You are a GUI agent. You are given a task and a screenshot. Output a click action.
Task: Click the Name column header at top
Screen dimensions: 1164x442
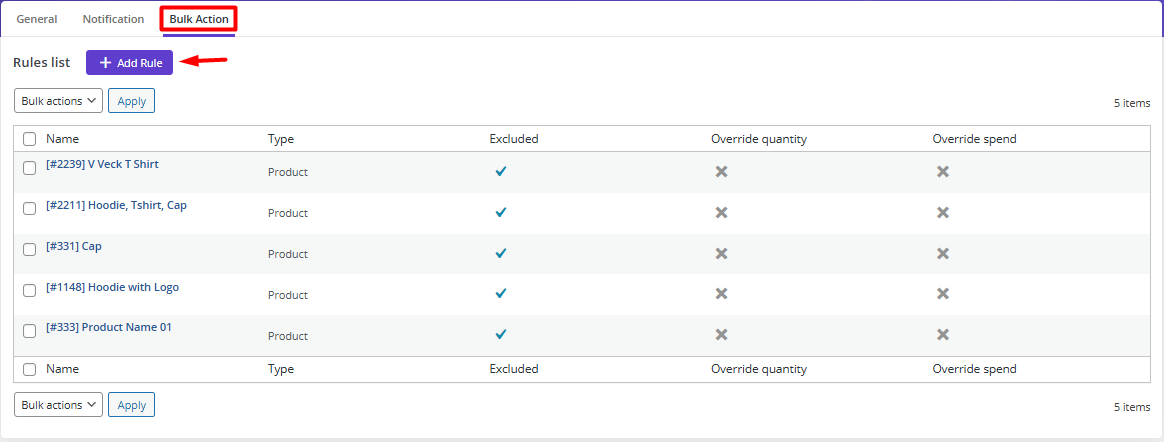(62, 139)
